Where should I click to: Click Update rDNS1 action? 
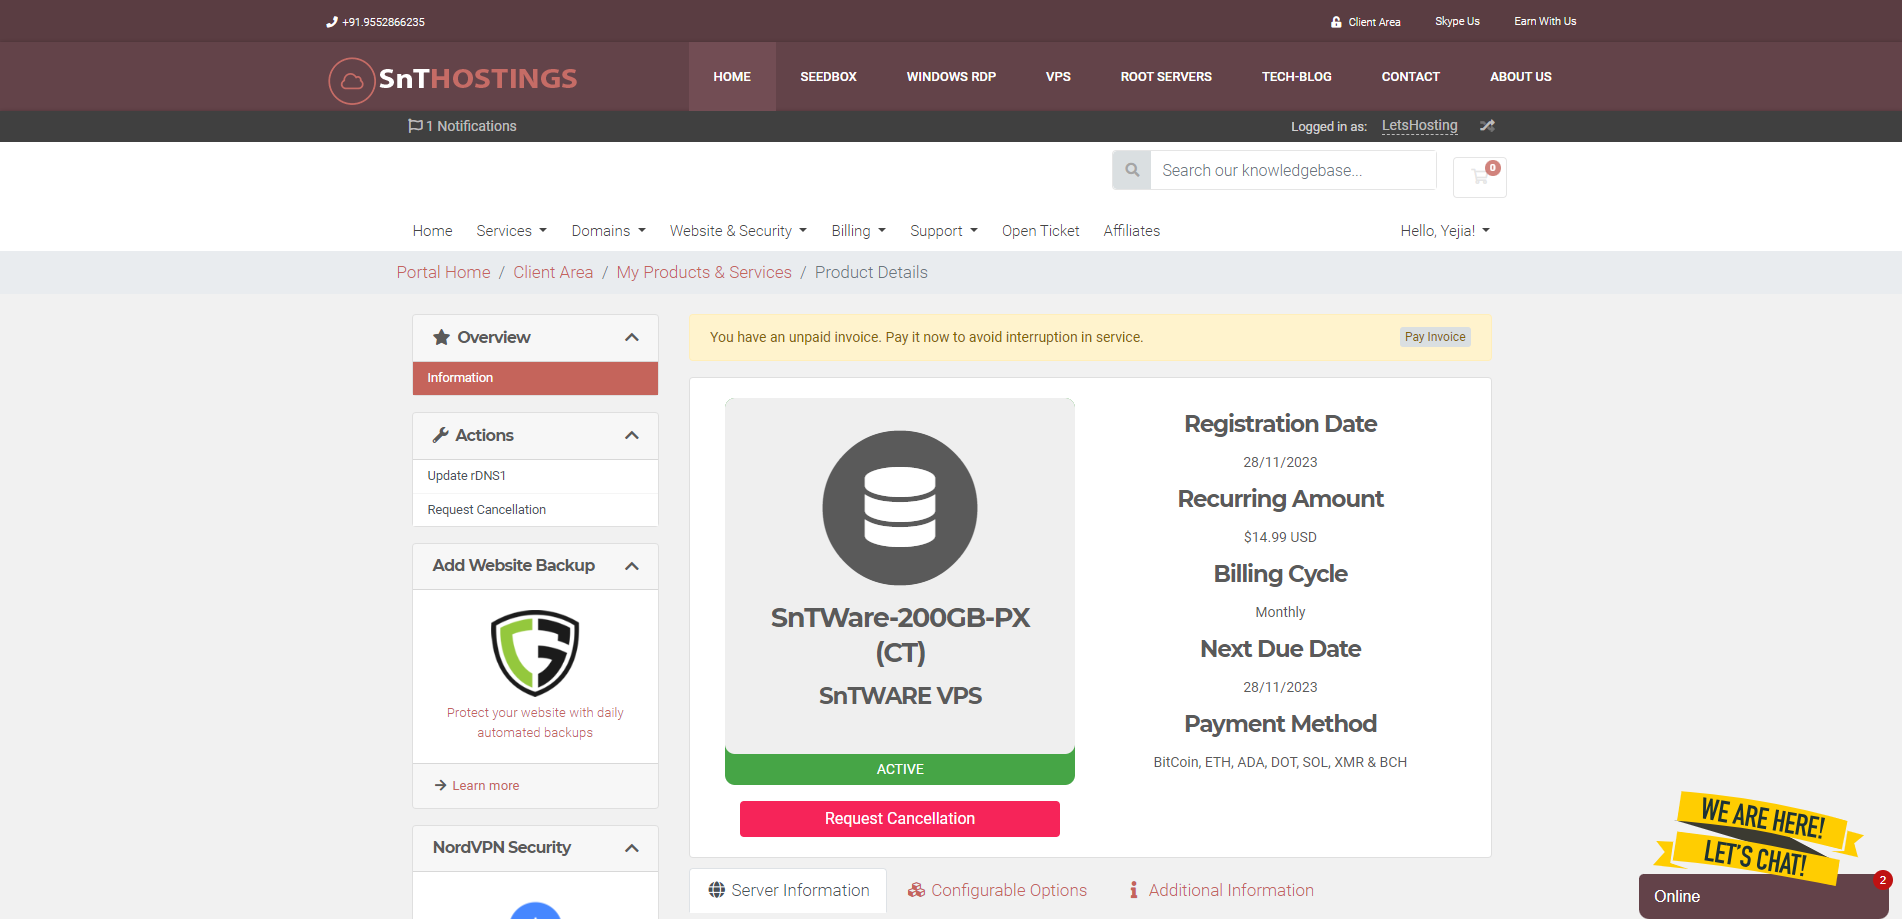[535, 476]
